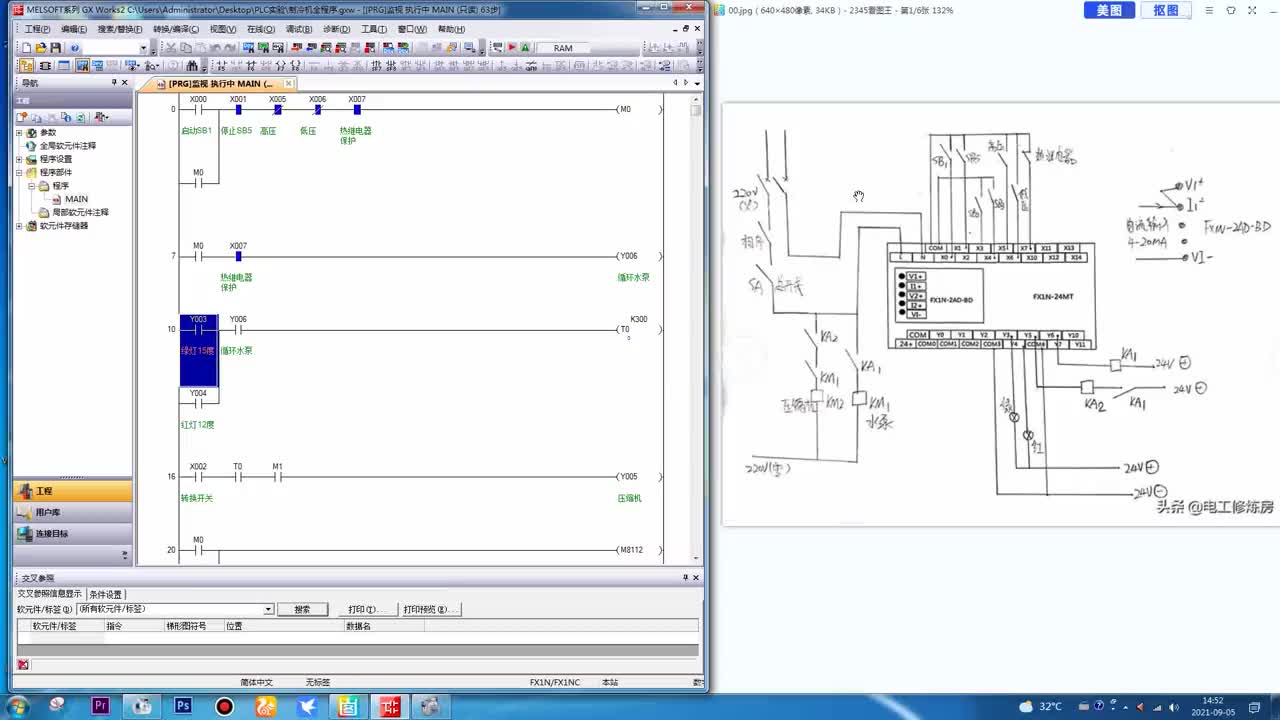1280x720 pixels.
Task: Click the binoculars Find device icon
Action: pyautogui.click(x=192, y=66)
